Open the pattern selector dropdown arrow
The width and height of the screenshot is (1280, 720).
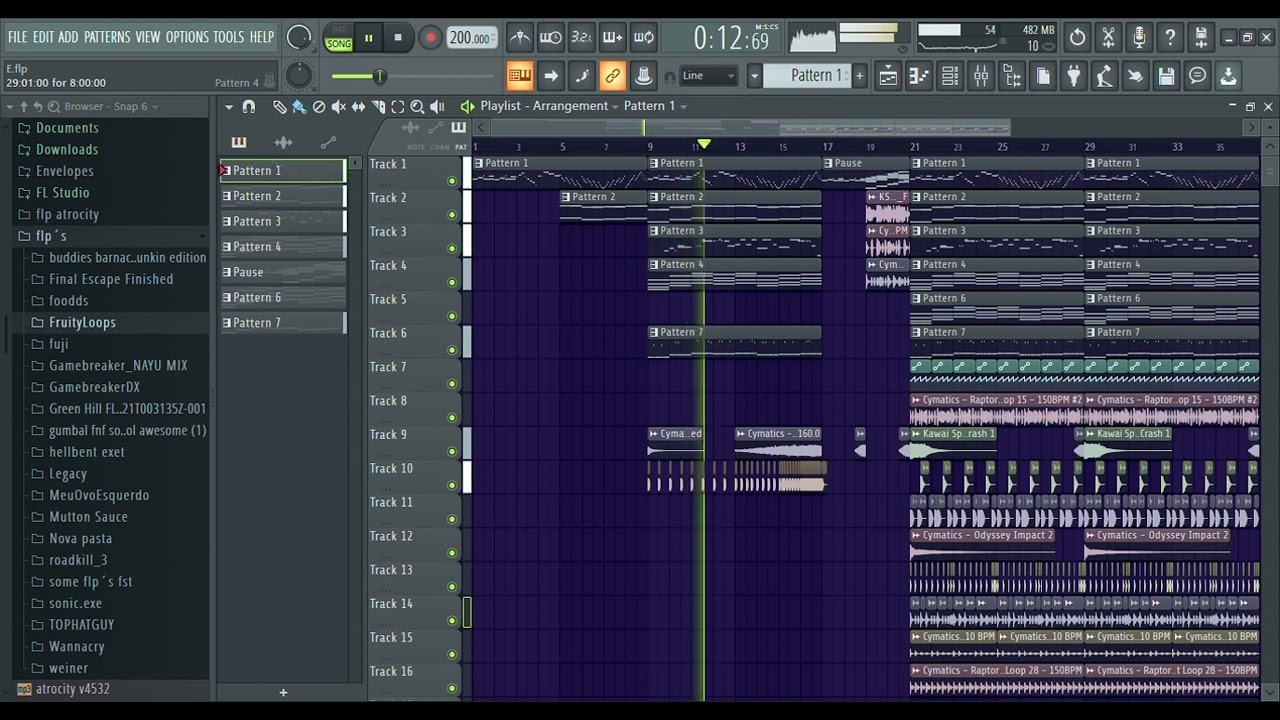(755, 76)
